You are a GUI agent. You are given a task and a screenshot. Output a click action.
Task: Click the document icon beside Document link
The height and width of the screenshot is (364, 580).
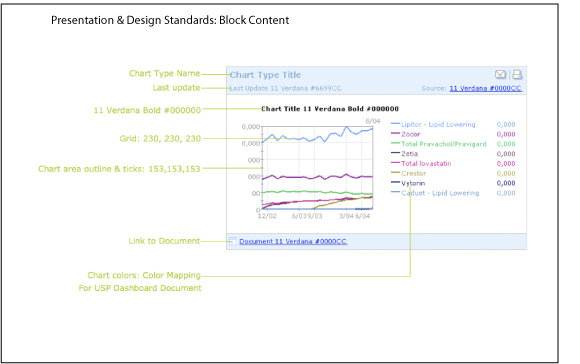click(x=232, y=241)
